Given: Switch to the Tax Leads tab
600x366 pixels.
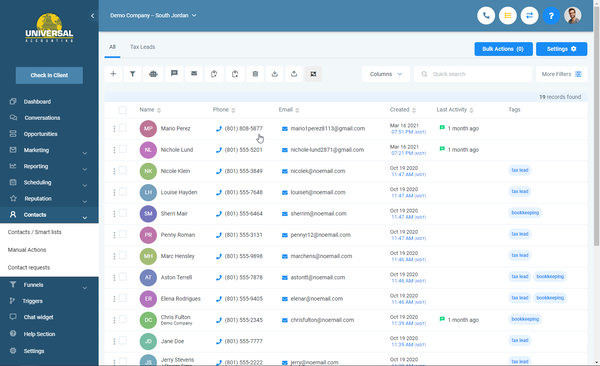Looking at the screenshot, I should [x=142, y=47].
